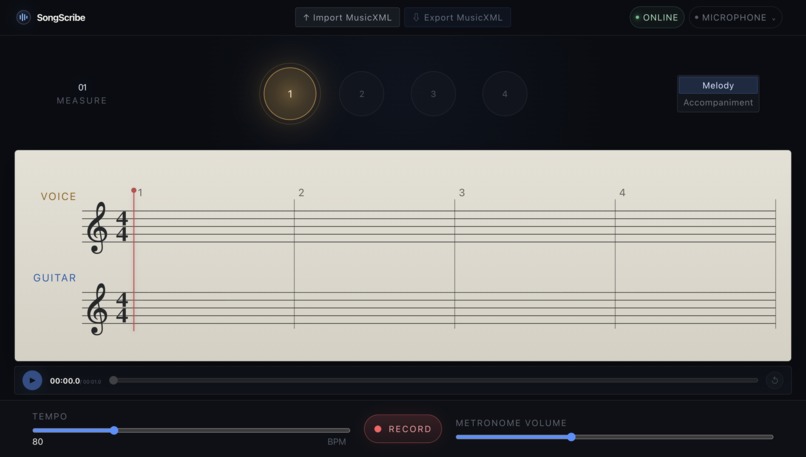Click the BPM unit label

tap(337, 442)
